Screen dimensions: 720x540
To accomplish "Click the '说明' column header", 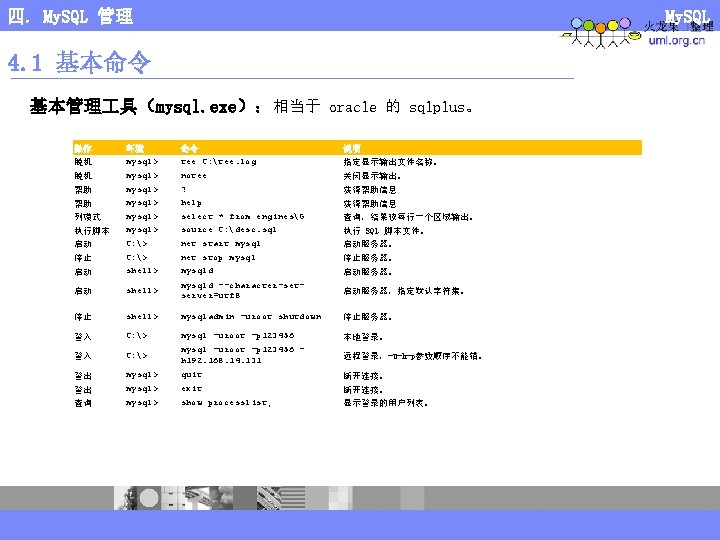I will tap(352, 148).
